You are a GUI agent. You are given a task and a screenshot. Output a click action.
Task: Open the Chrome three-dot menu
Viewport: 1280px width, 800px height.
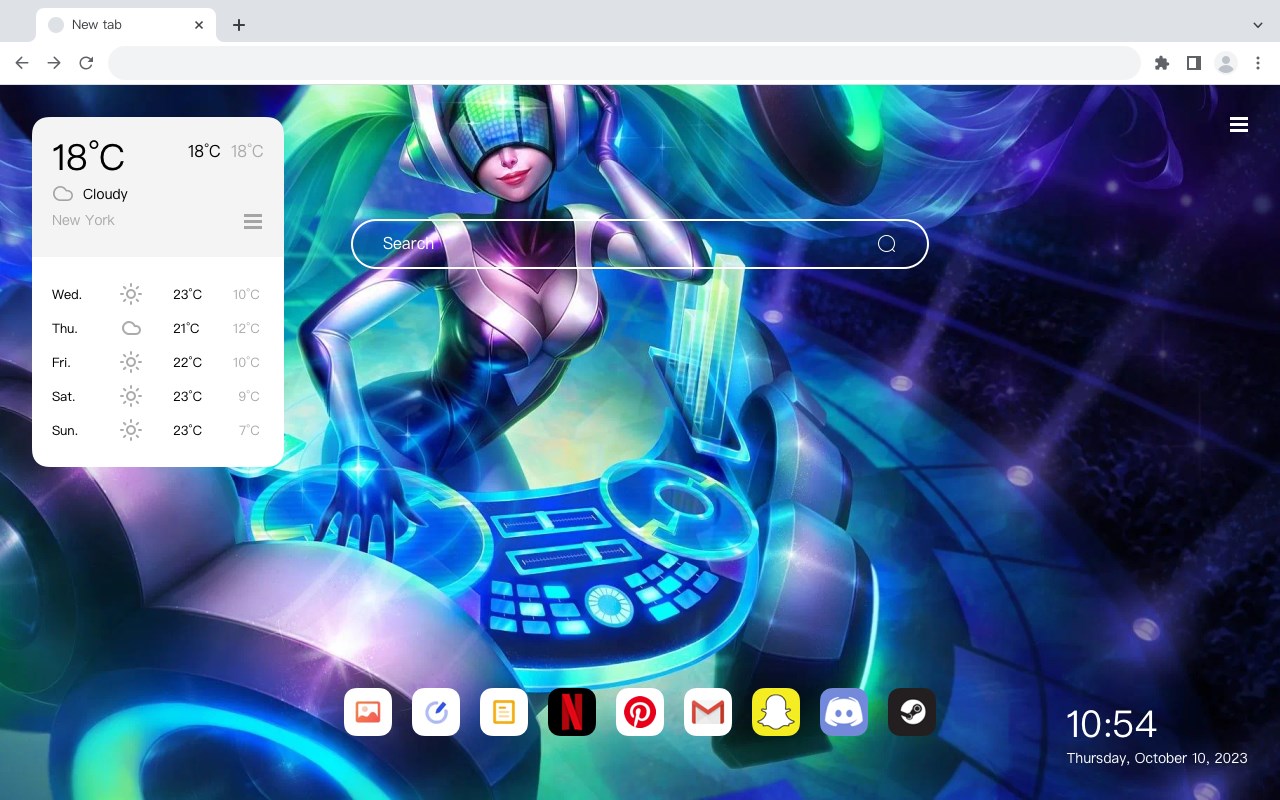coord(1258,63)
